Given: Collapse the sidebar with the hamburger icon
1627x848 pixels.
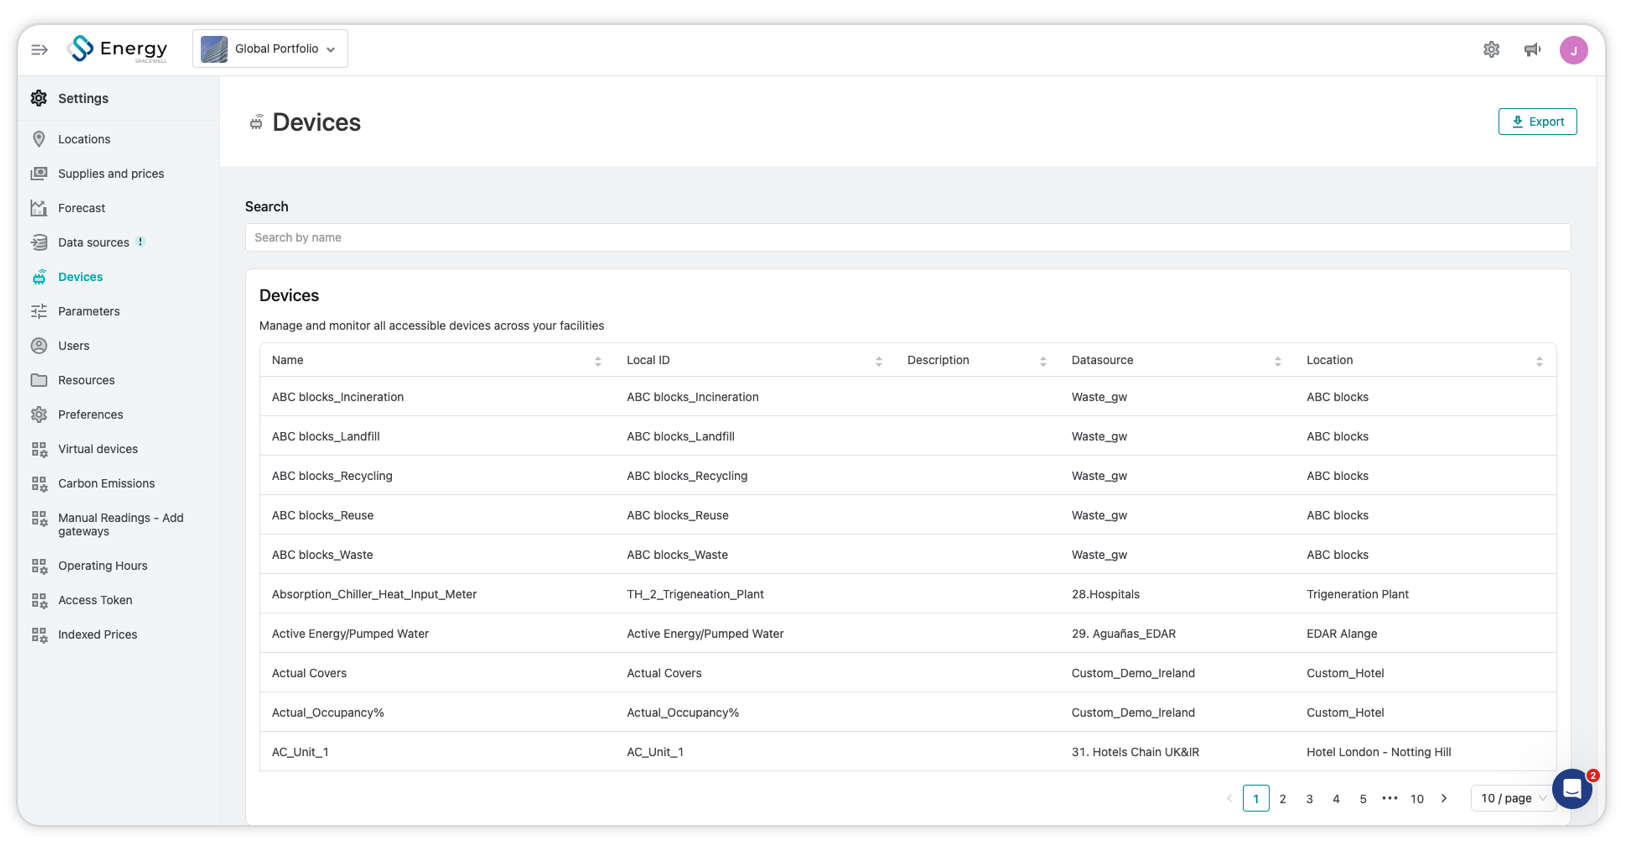Looking at the screenshot, I should (x=39, y=49).
